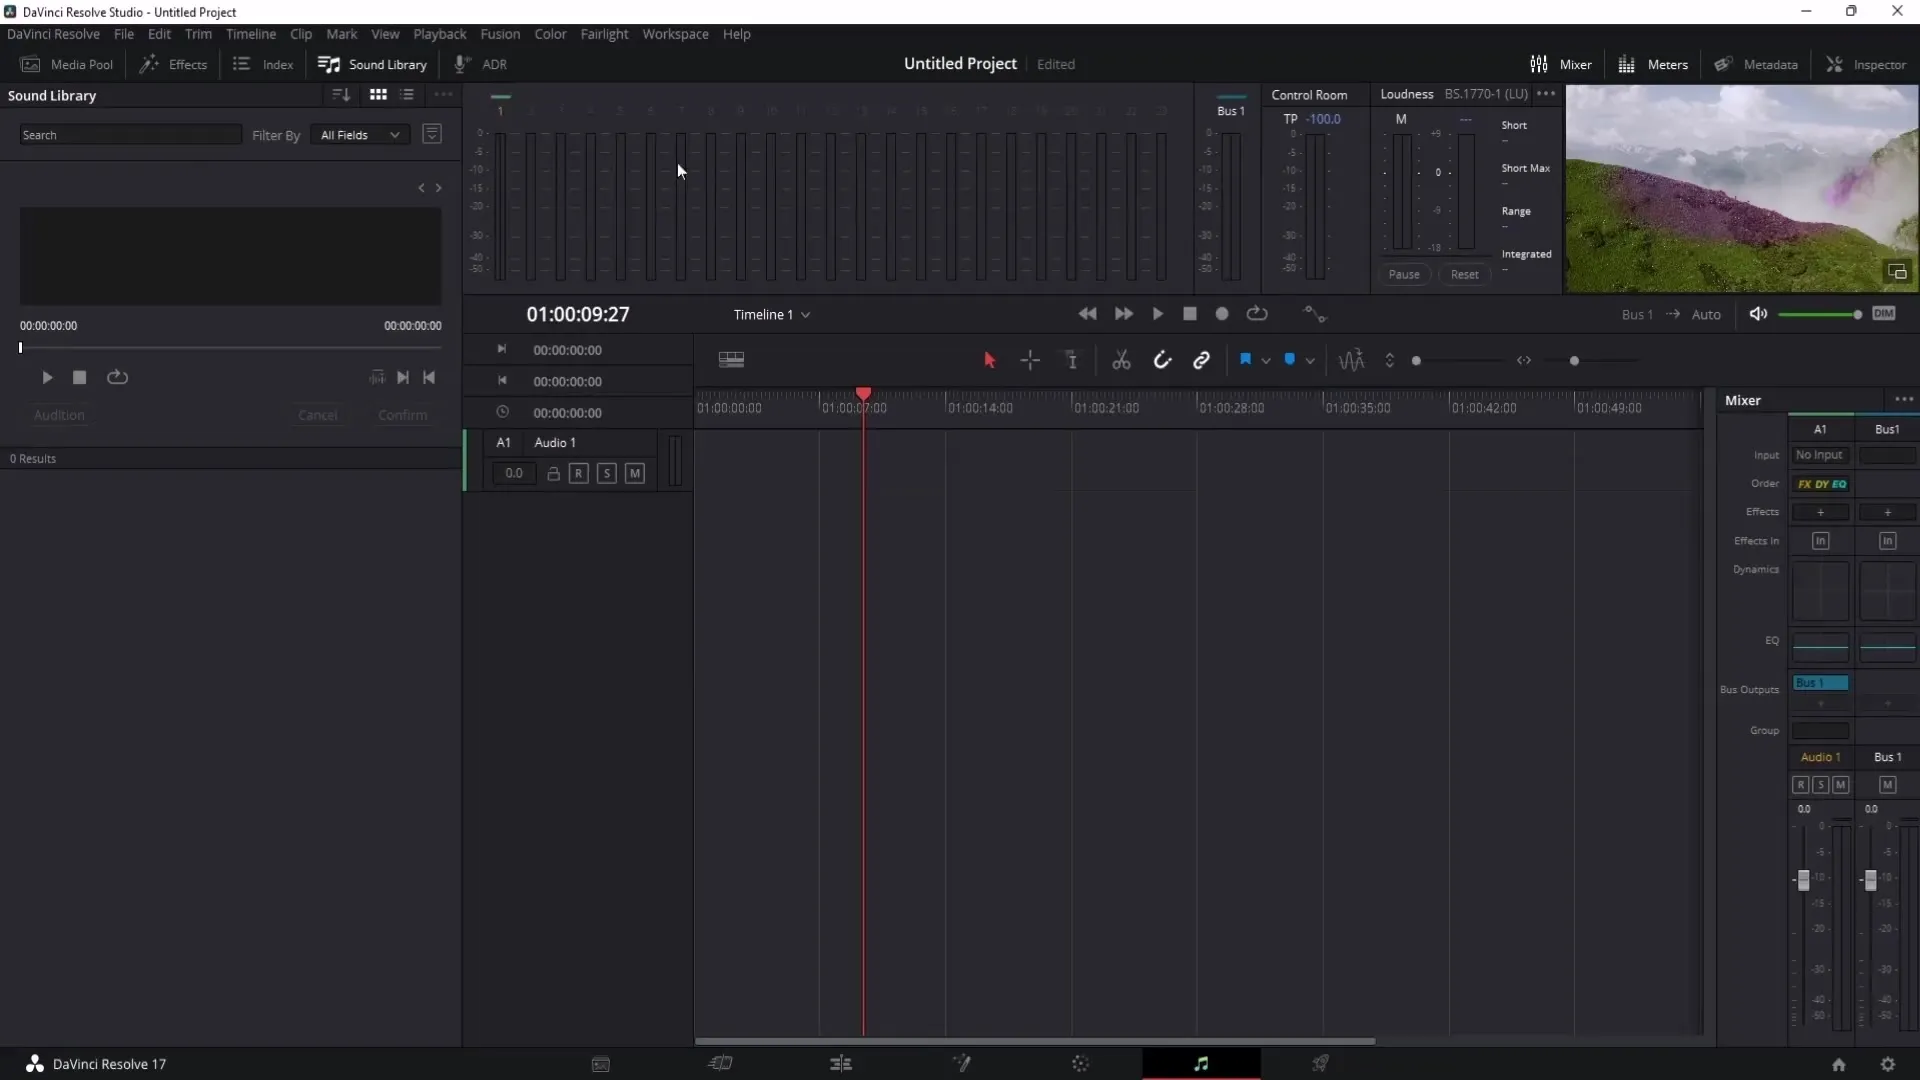This screenshot has width=1920, height=1080.
Task: Drag the audio volume fader in mixer
Action: coord(1804,881)
